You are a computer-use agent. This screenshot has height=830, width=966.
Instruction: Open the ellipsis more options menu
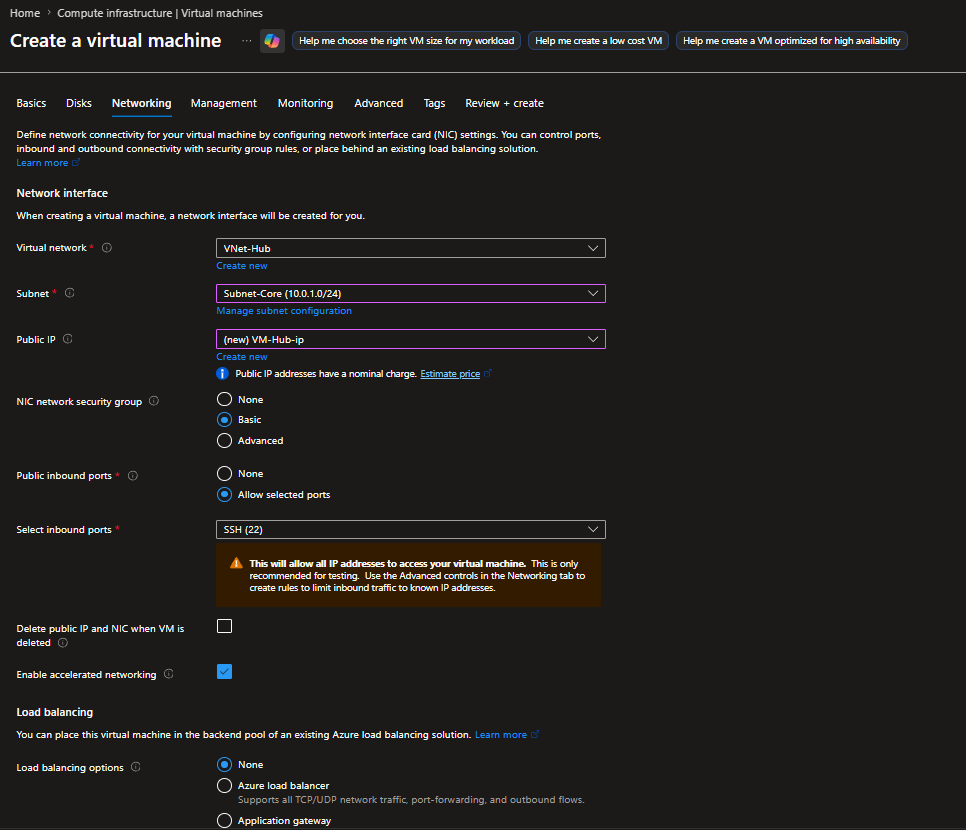click(246, 41)
